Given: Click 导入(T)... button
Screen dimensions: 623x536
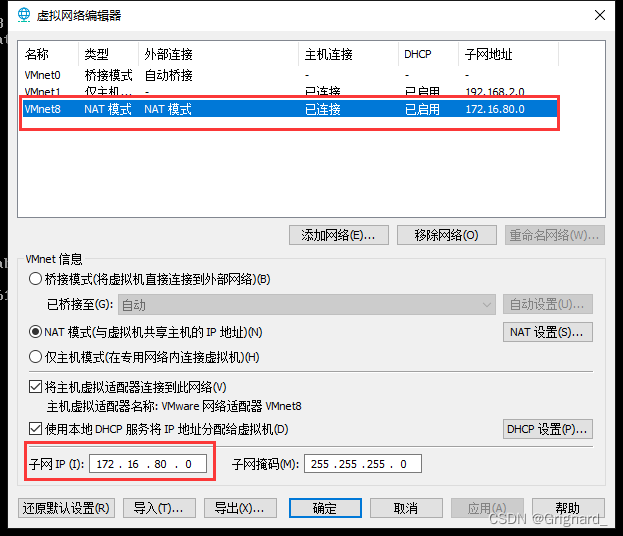Looking at the screenshot, I should click(159, 508).
